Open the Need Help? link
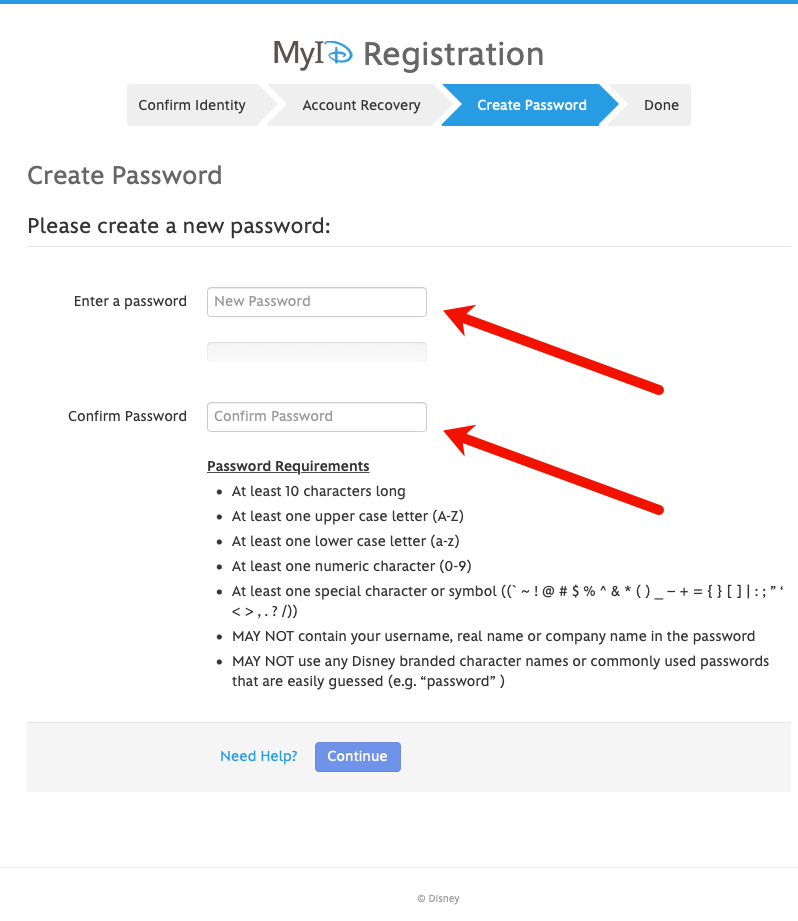The width and height of the screenshot is (798, 921). tap(258, 756)
